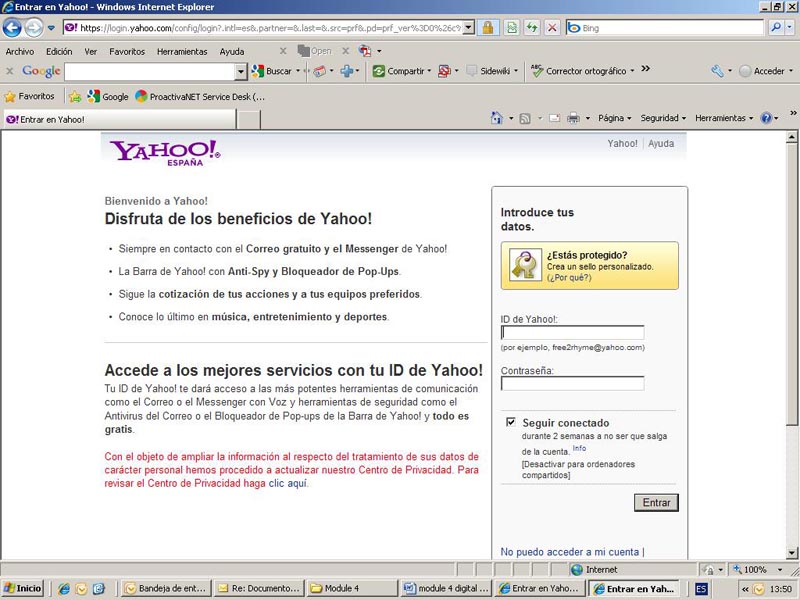Click the Google toolbar search field
This screenshot has height=600, width=800.
pos(150,71)
